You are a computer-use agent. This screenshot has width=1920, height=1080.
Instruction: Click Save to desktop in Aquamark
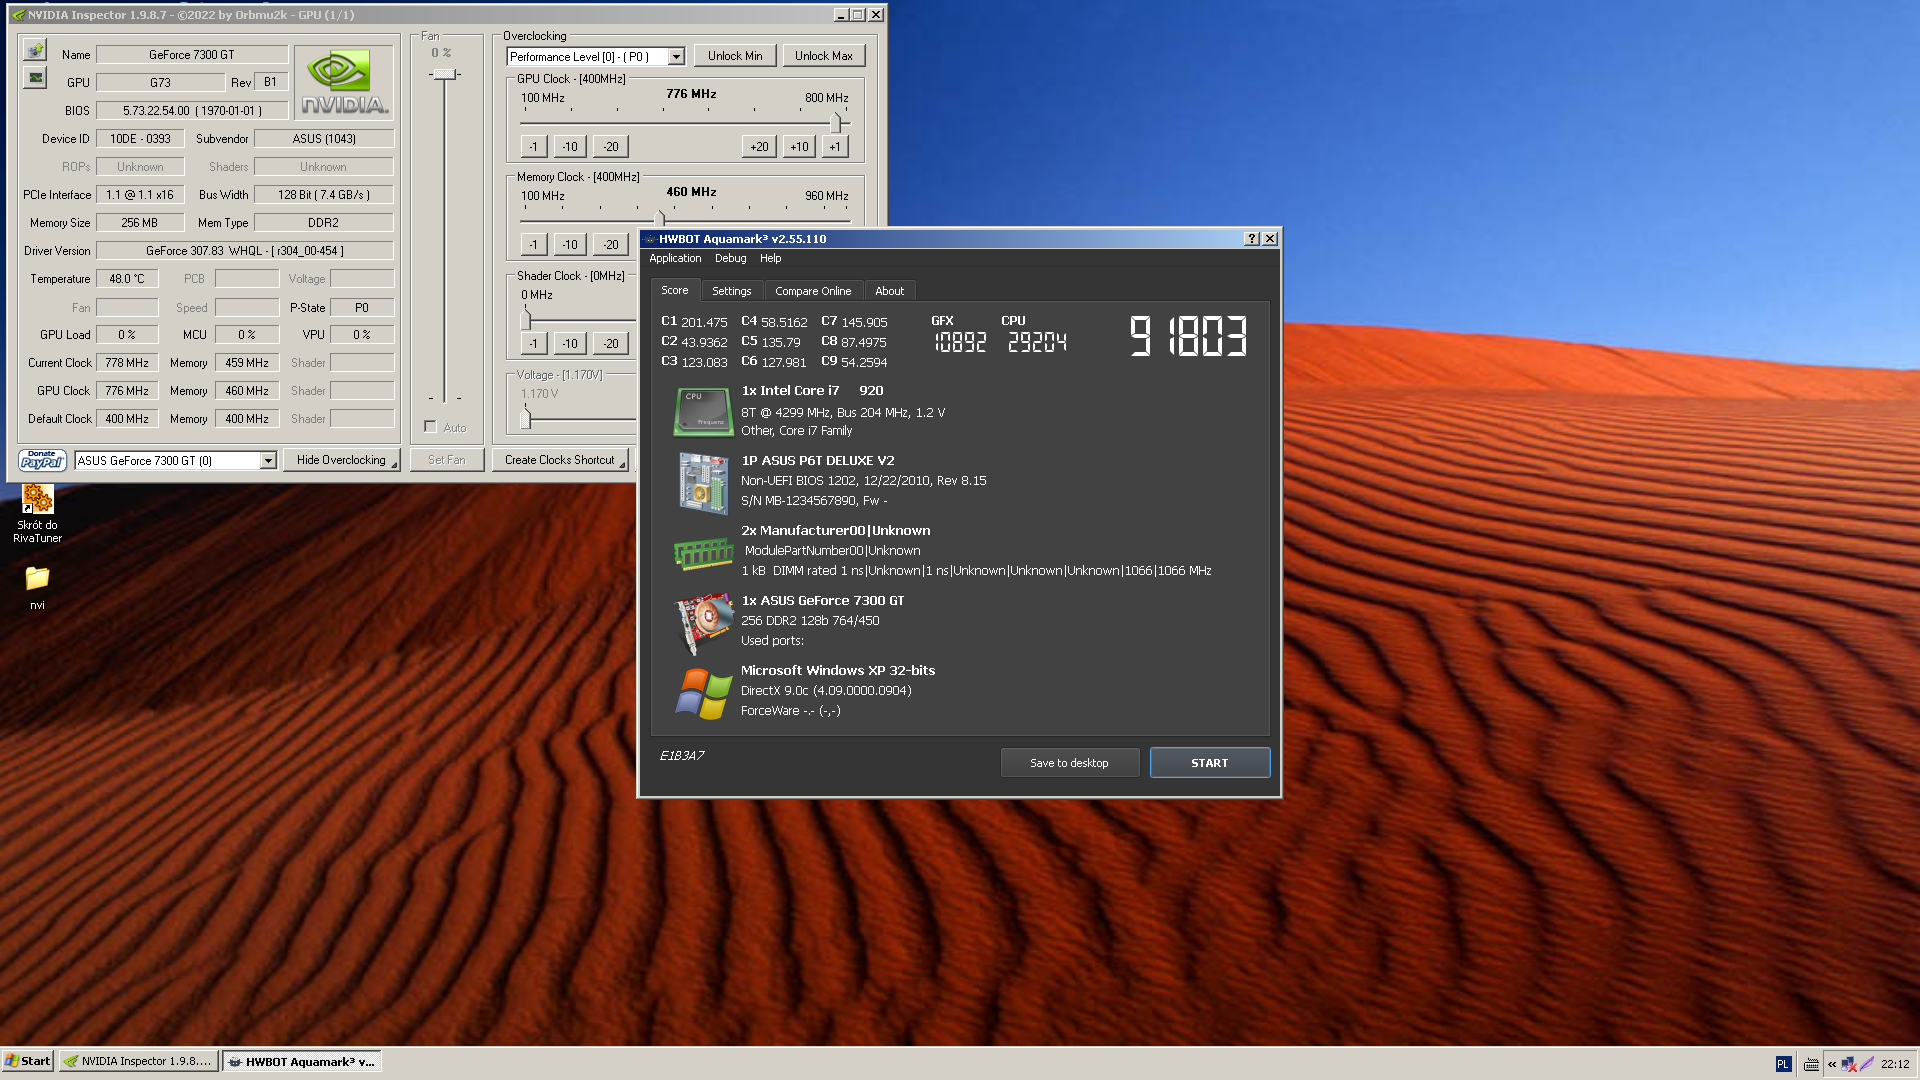(x=1069, y=763)
